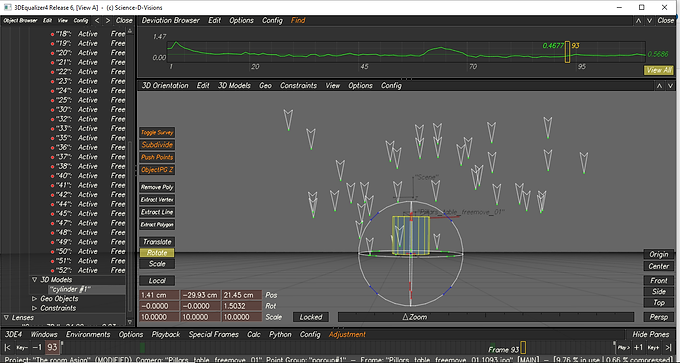Click Find in the Deviation Browser
Viewport: 680px width, 363px height.
pyautogui.click(x=298, y=20)
